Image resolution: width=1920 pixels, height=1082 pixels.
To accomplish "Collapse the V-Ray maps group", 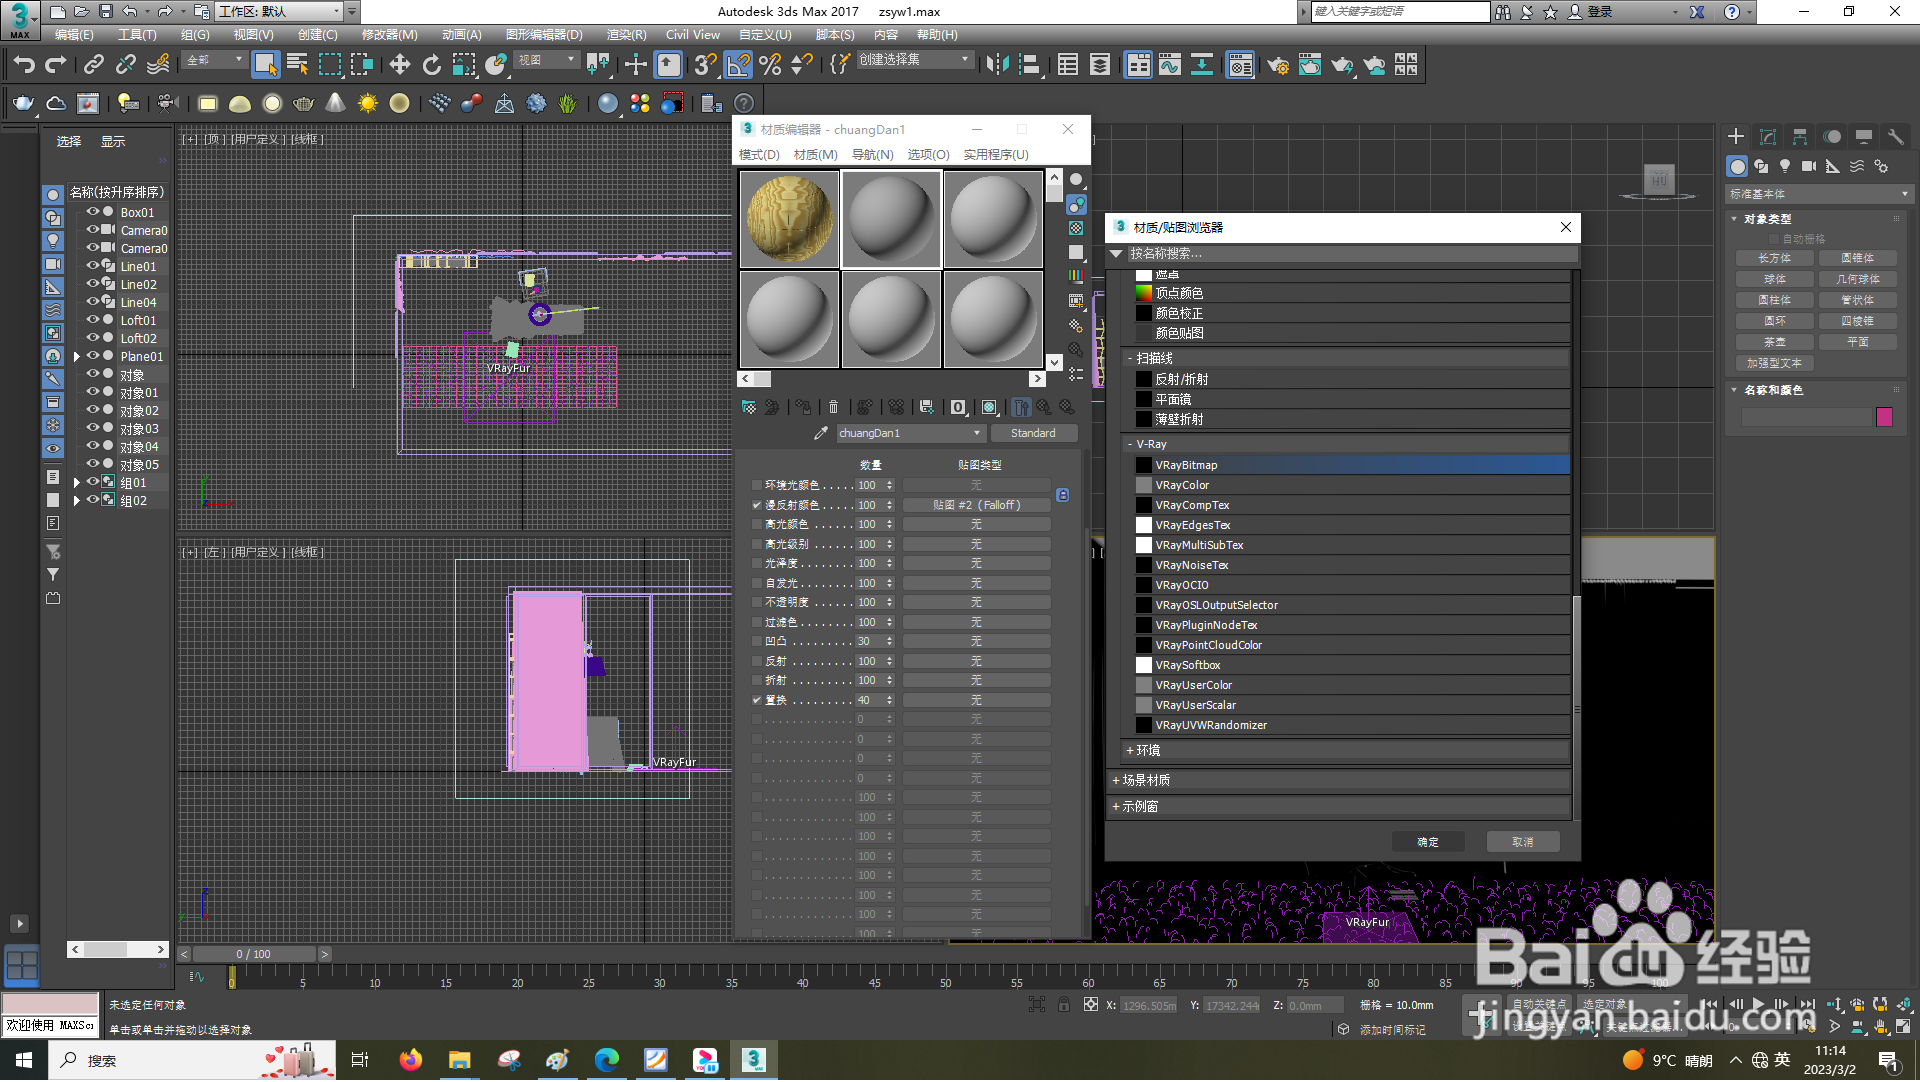I will pyautogui.click(x=1130, y=444).
